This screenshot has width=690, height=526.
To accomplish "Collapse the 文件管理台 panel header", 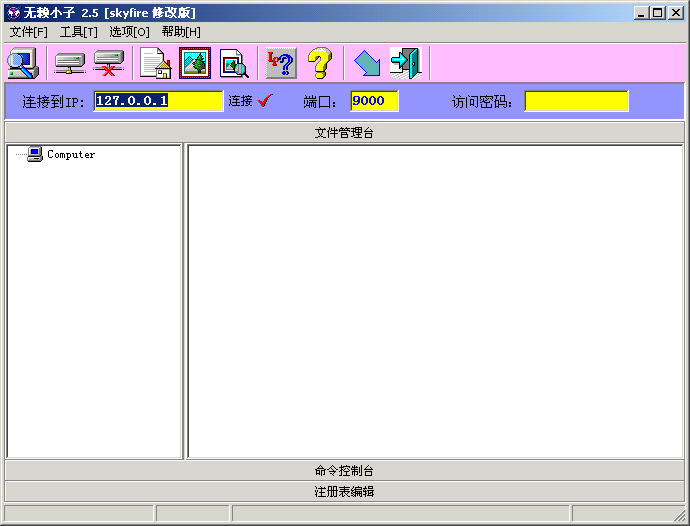I will coord(344,132).
